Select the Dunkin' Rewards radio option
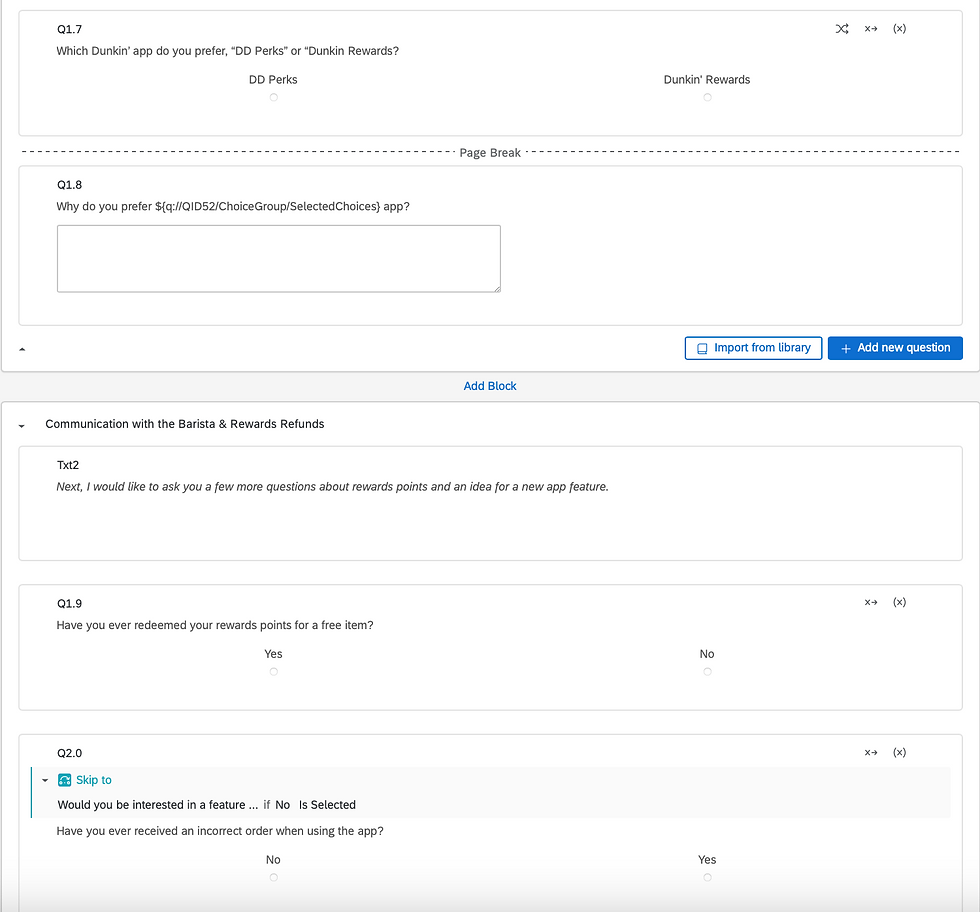980x912 pixels. click(x=707, y=98)
